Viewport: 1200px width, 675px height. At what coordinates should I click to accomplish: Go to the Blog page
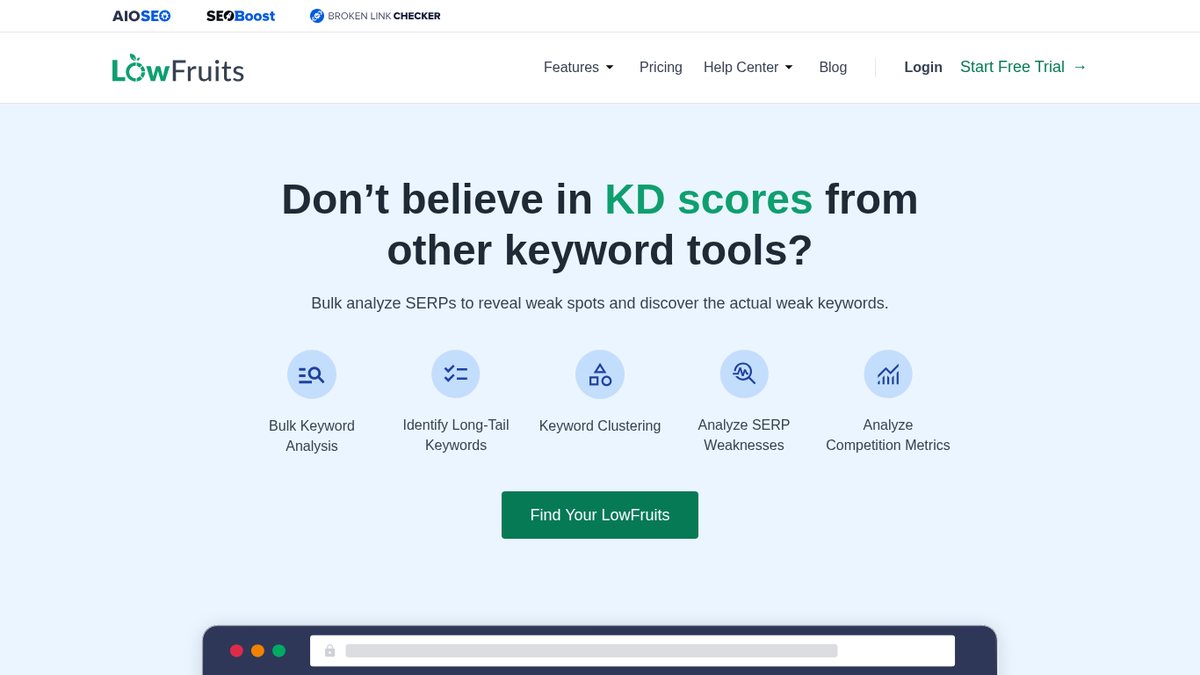pos(833,67)
